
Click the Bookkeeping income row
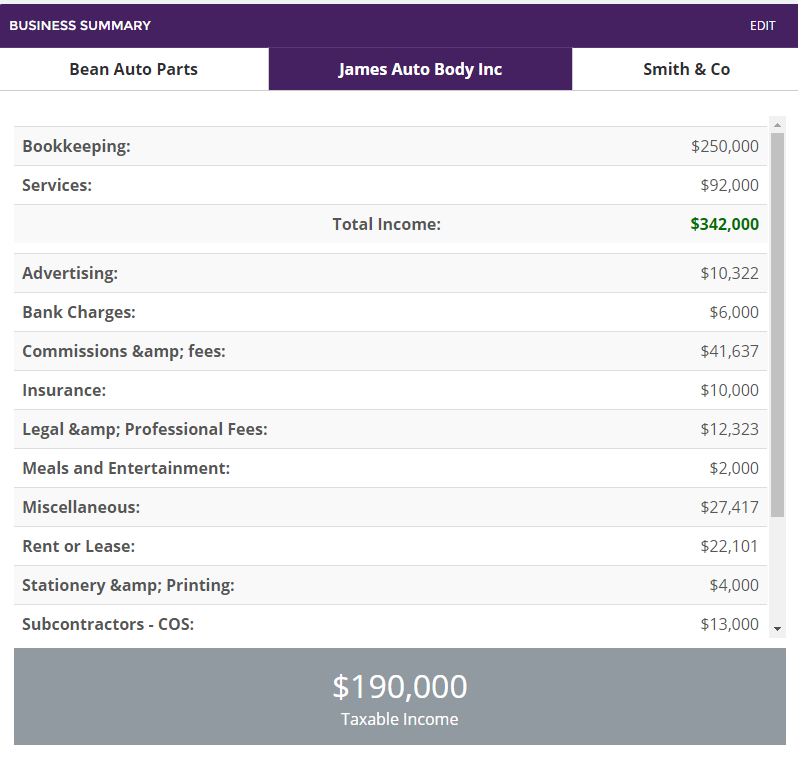(390, 146)
